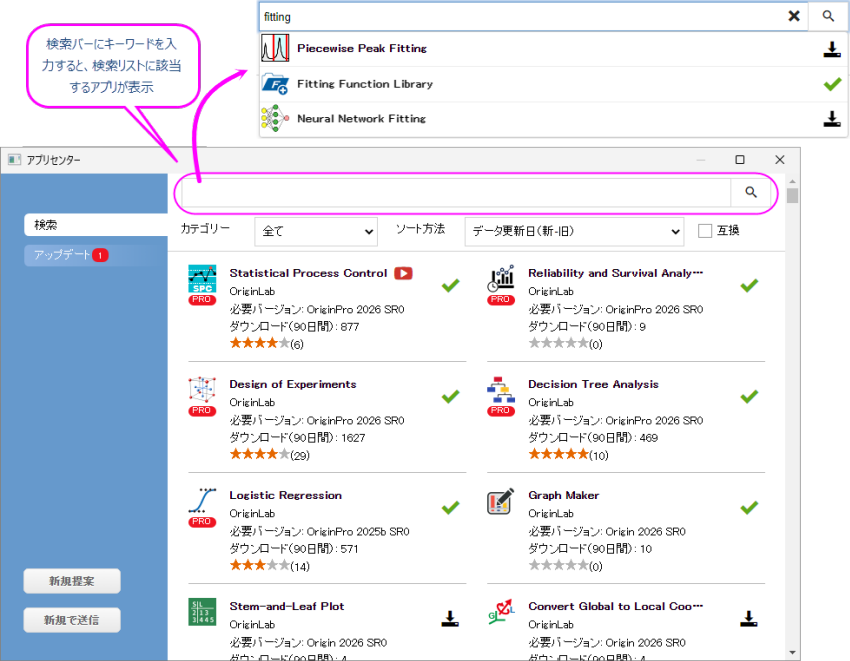
Task: Download the Stem-and-Leaf Plot app
Action: pos(450,619)
